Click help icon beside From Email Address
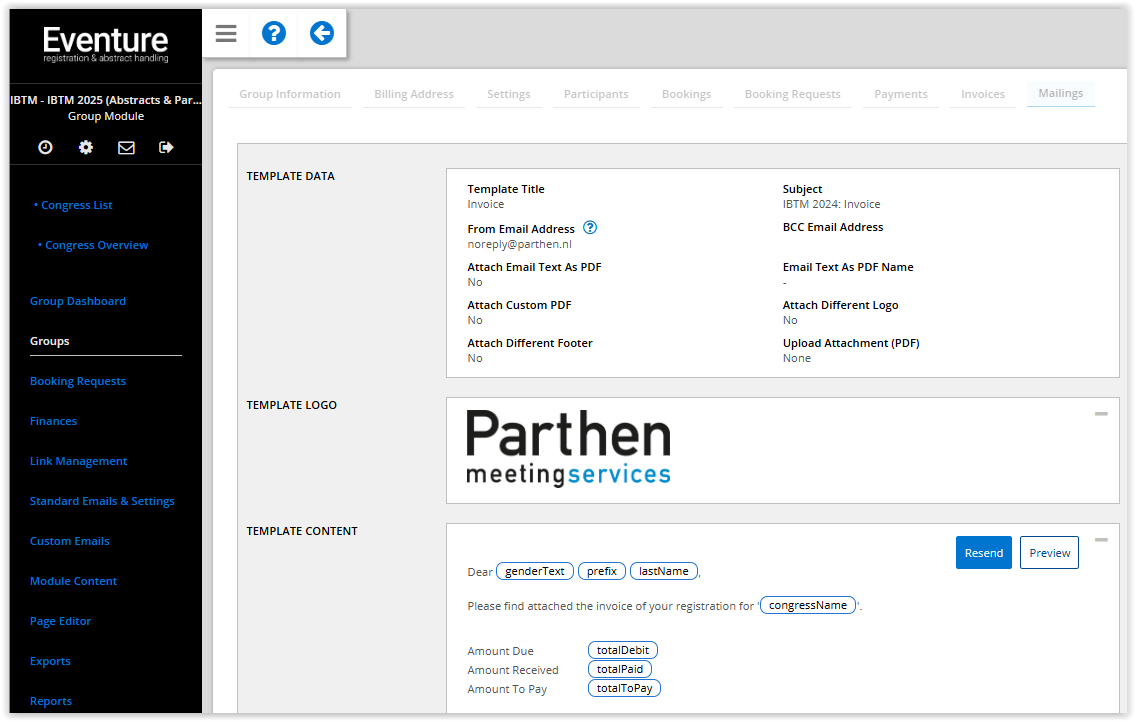Image resolution: width=1135 pixels, height=721 pixels. pyautogui.click(x=590, y=228)
